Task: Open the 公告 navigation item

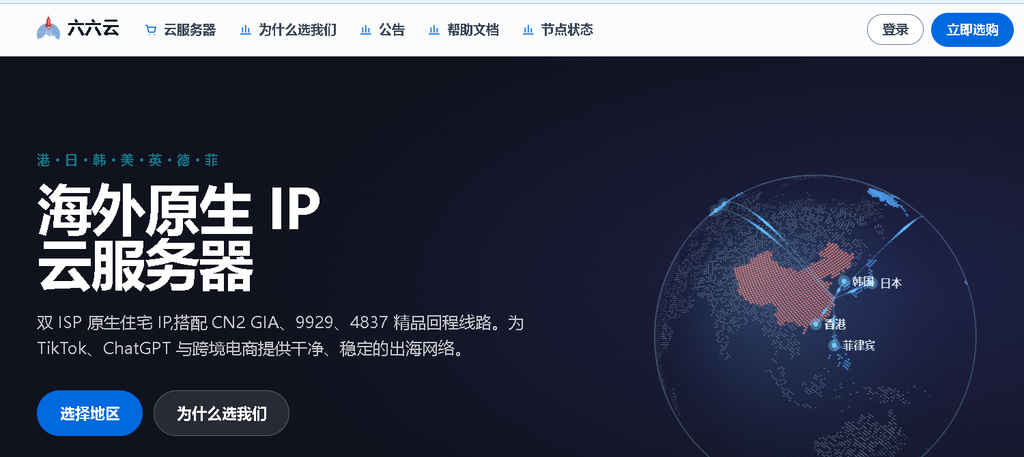Action: pos(392,30)
